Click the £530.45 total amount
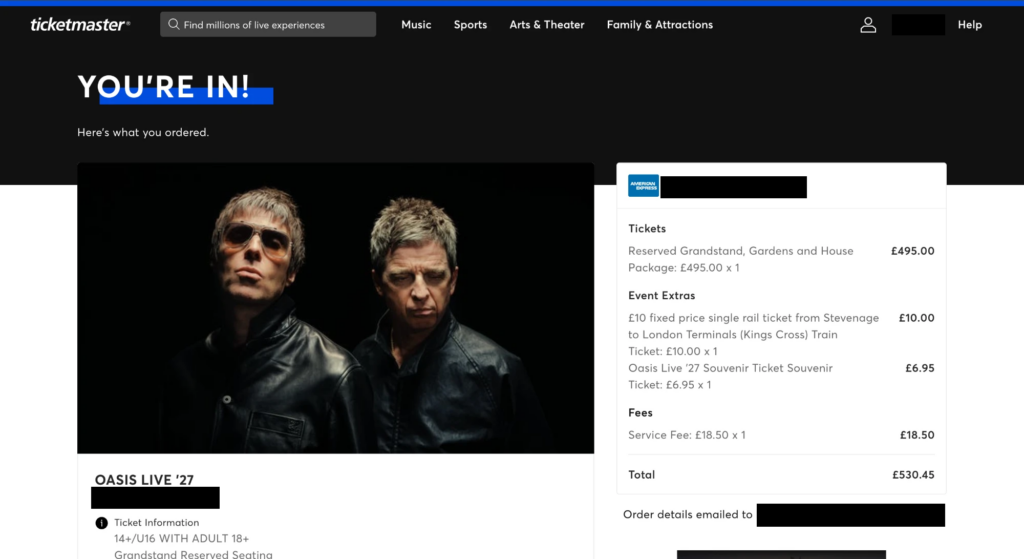Screen dimensions: 1024x559 [x=913, y=475]
